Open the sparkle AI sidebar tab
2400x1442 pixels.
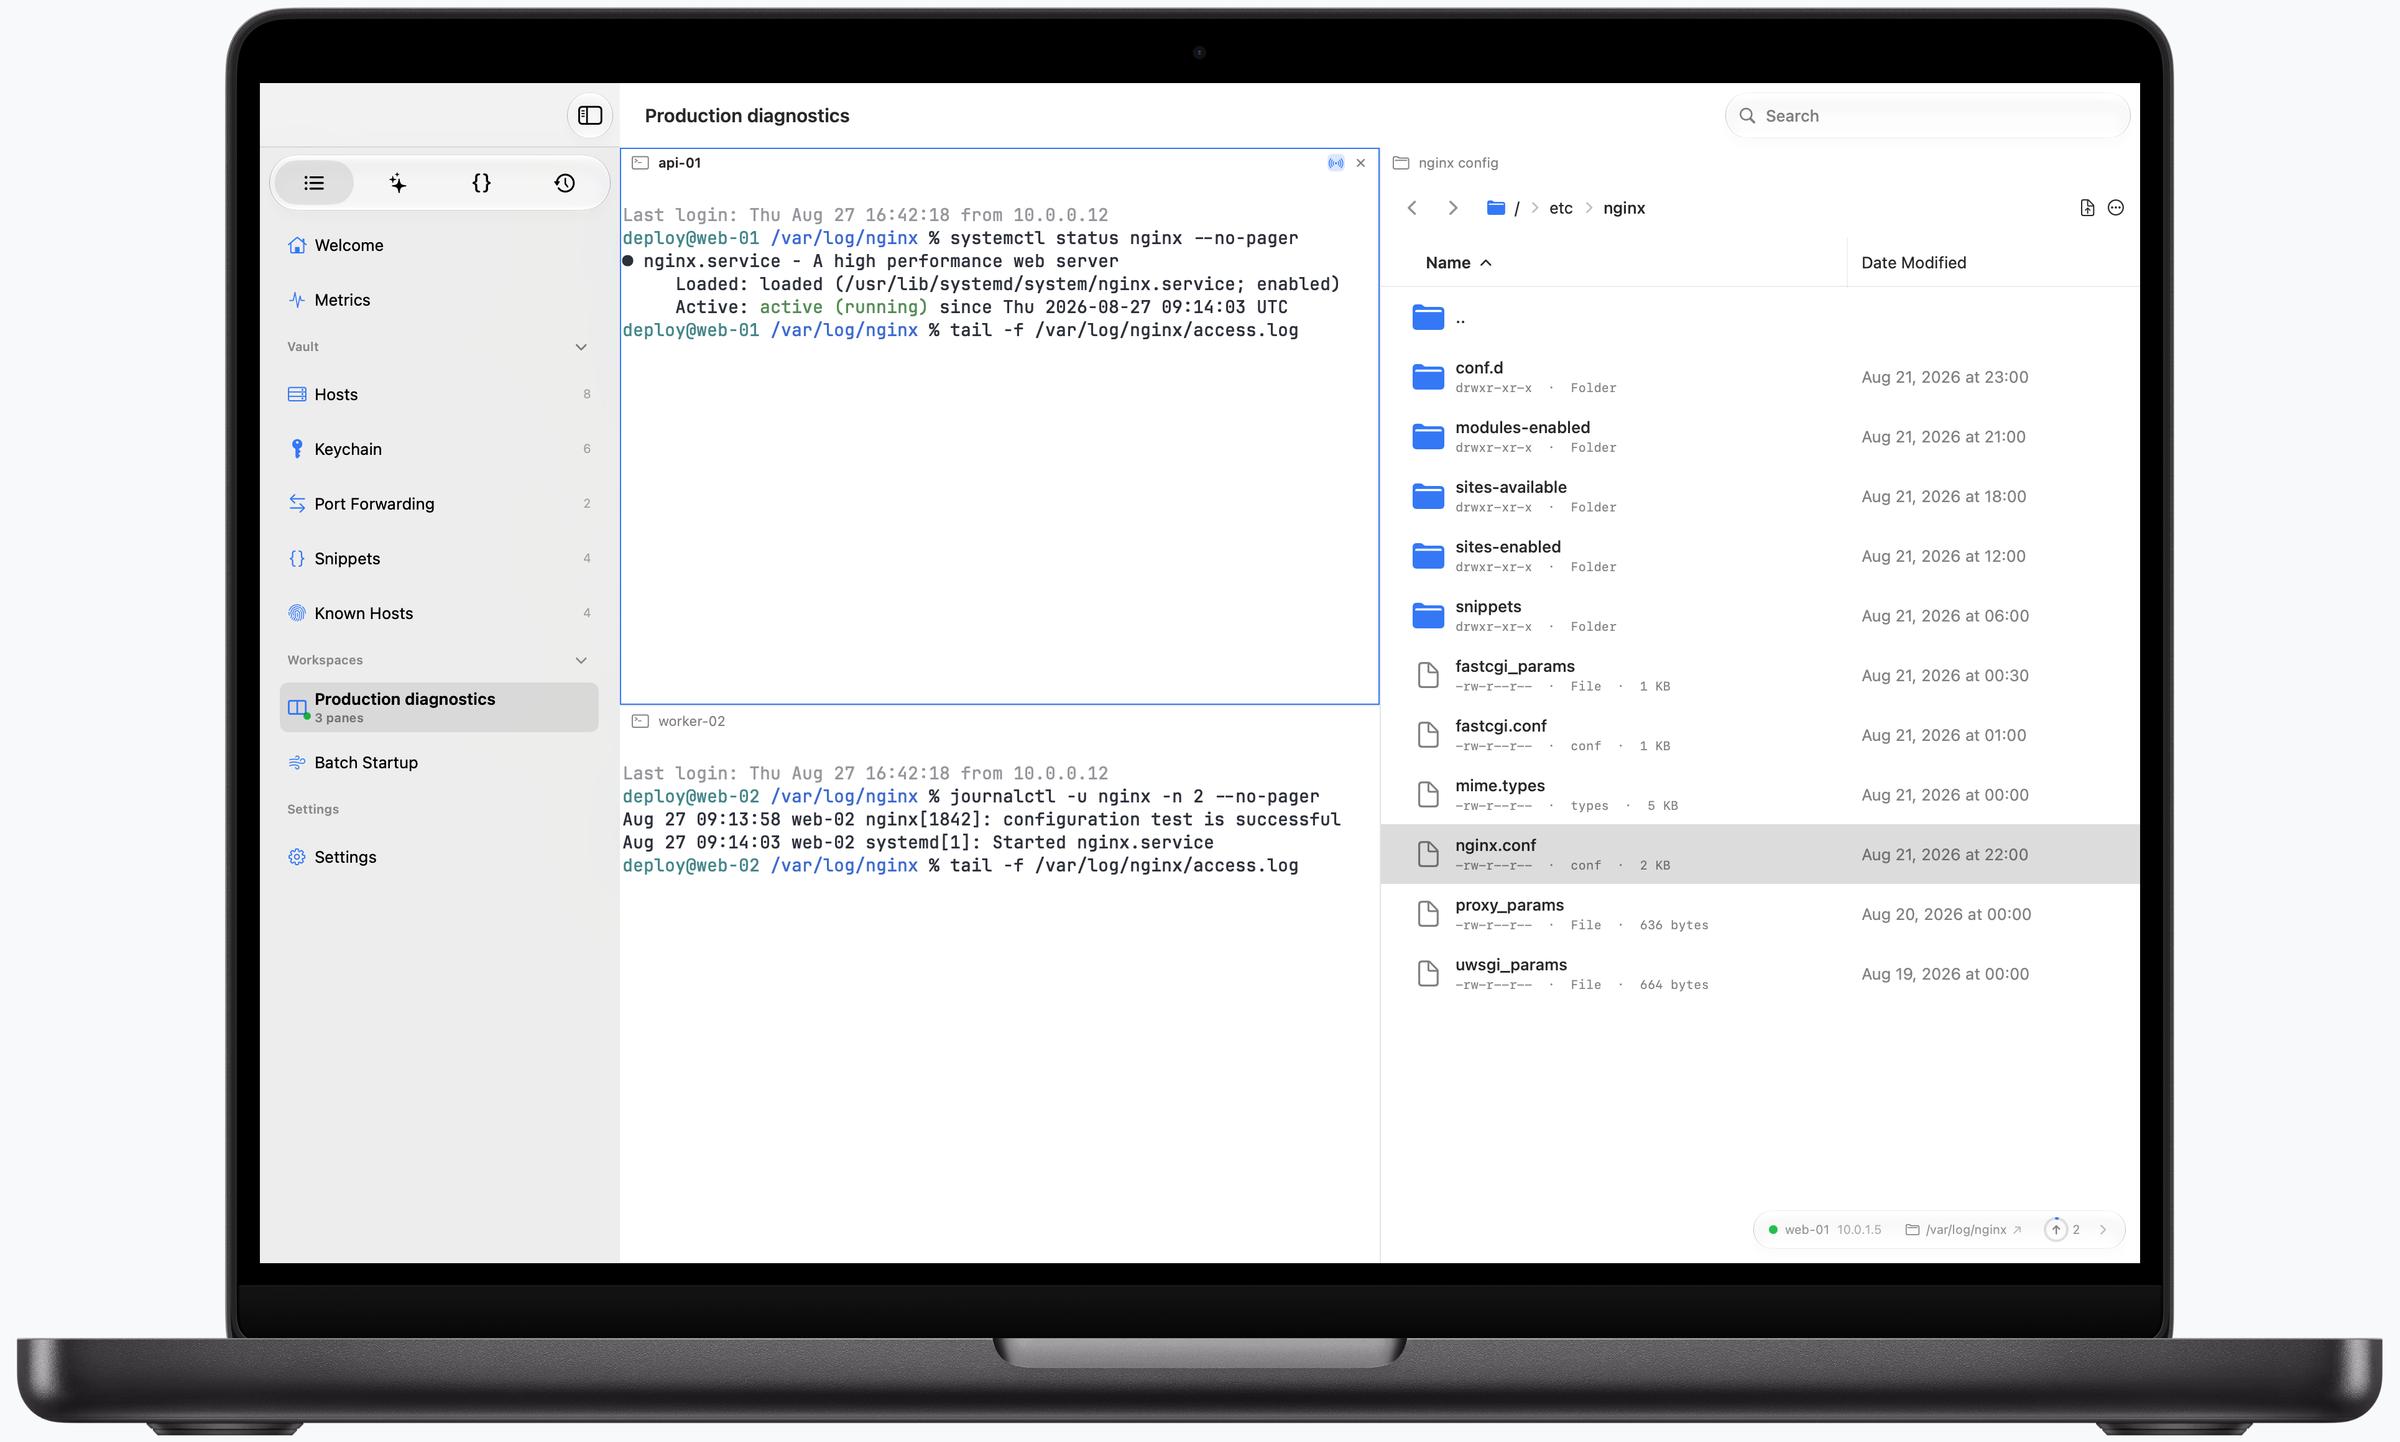[397, 183]
